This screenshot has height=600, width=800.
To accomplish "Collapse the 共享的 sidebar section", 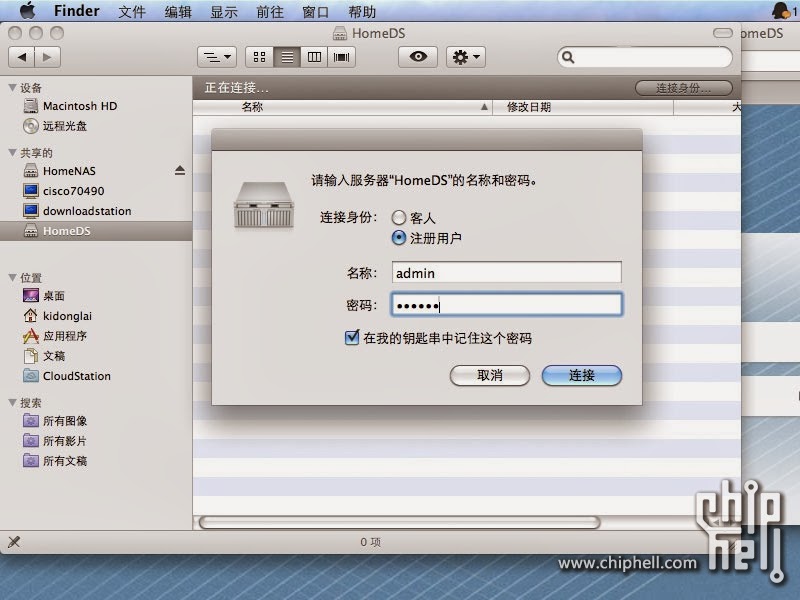I will (13, 152).
